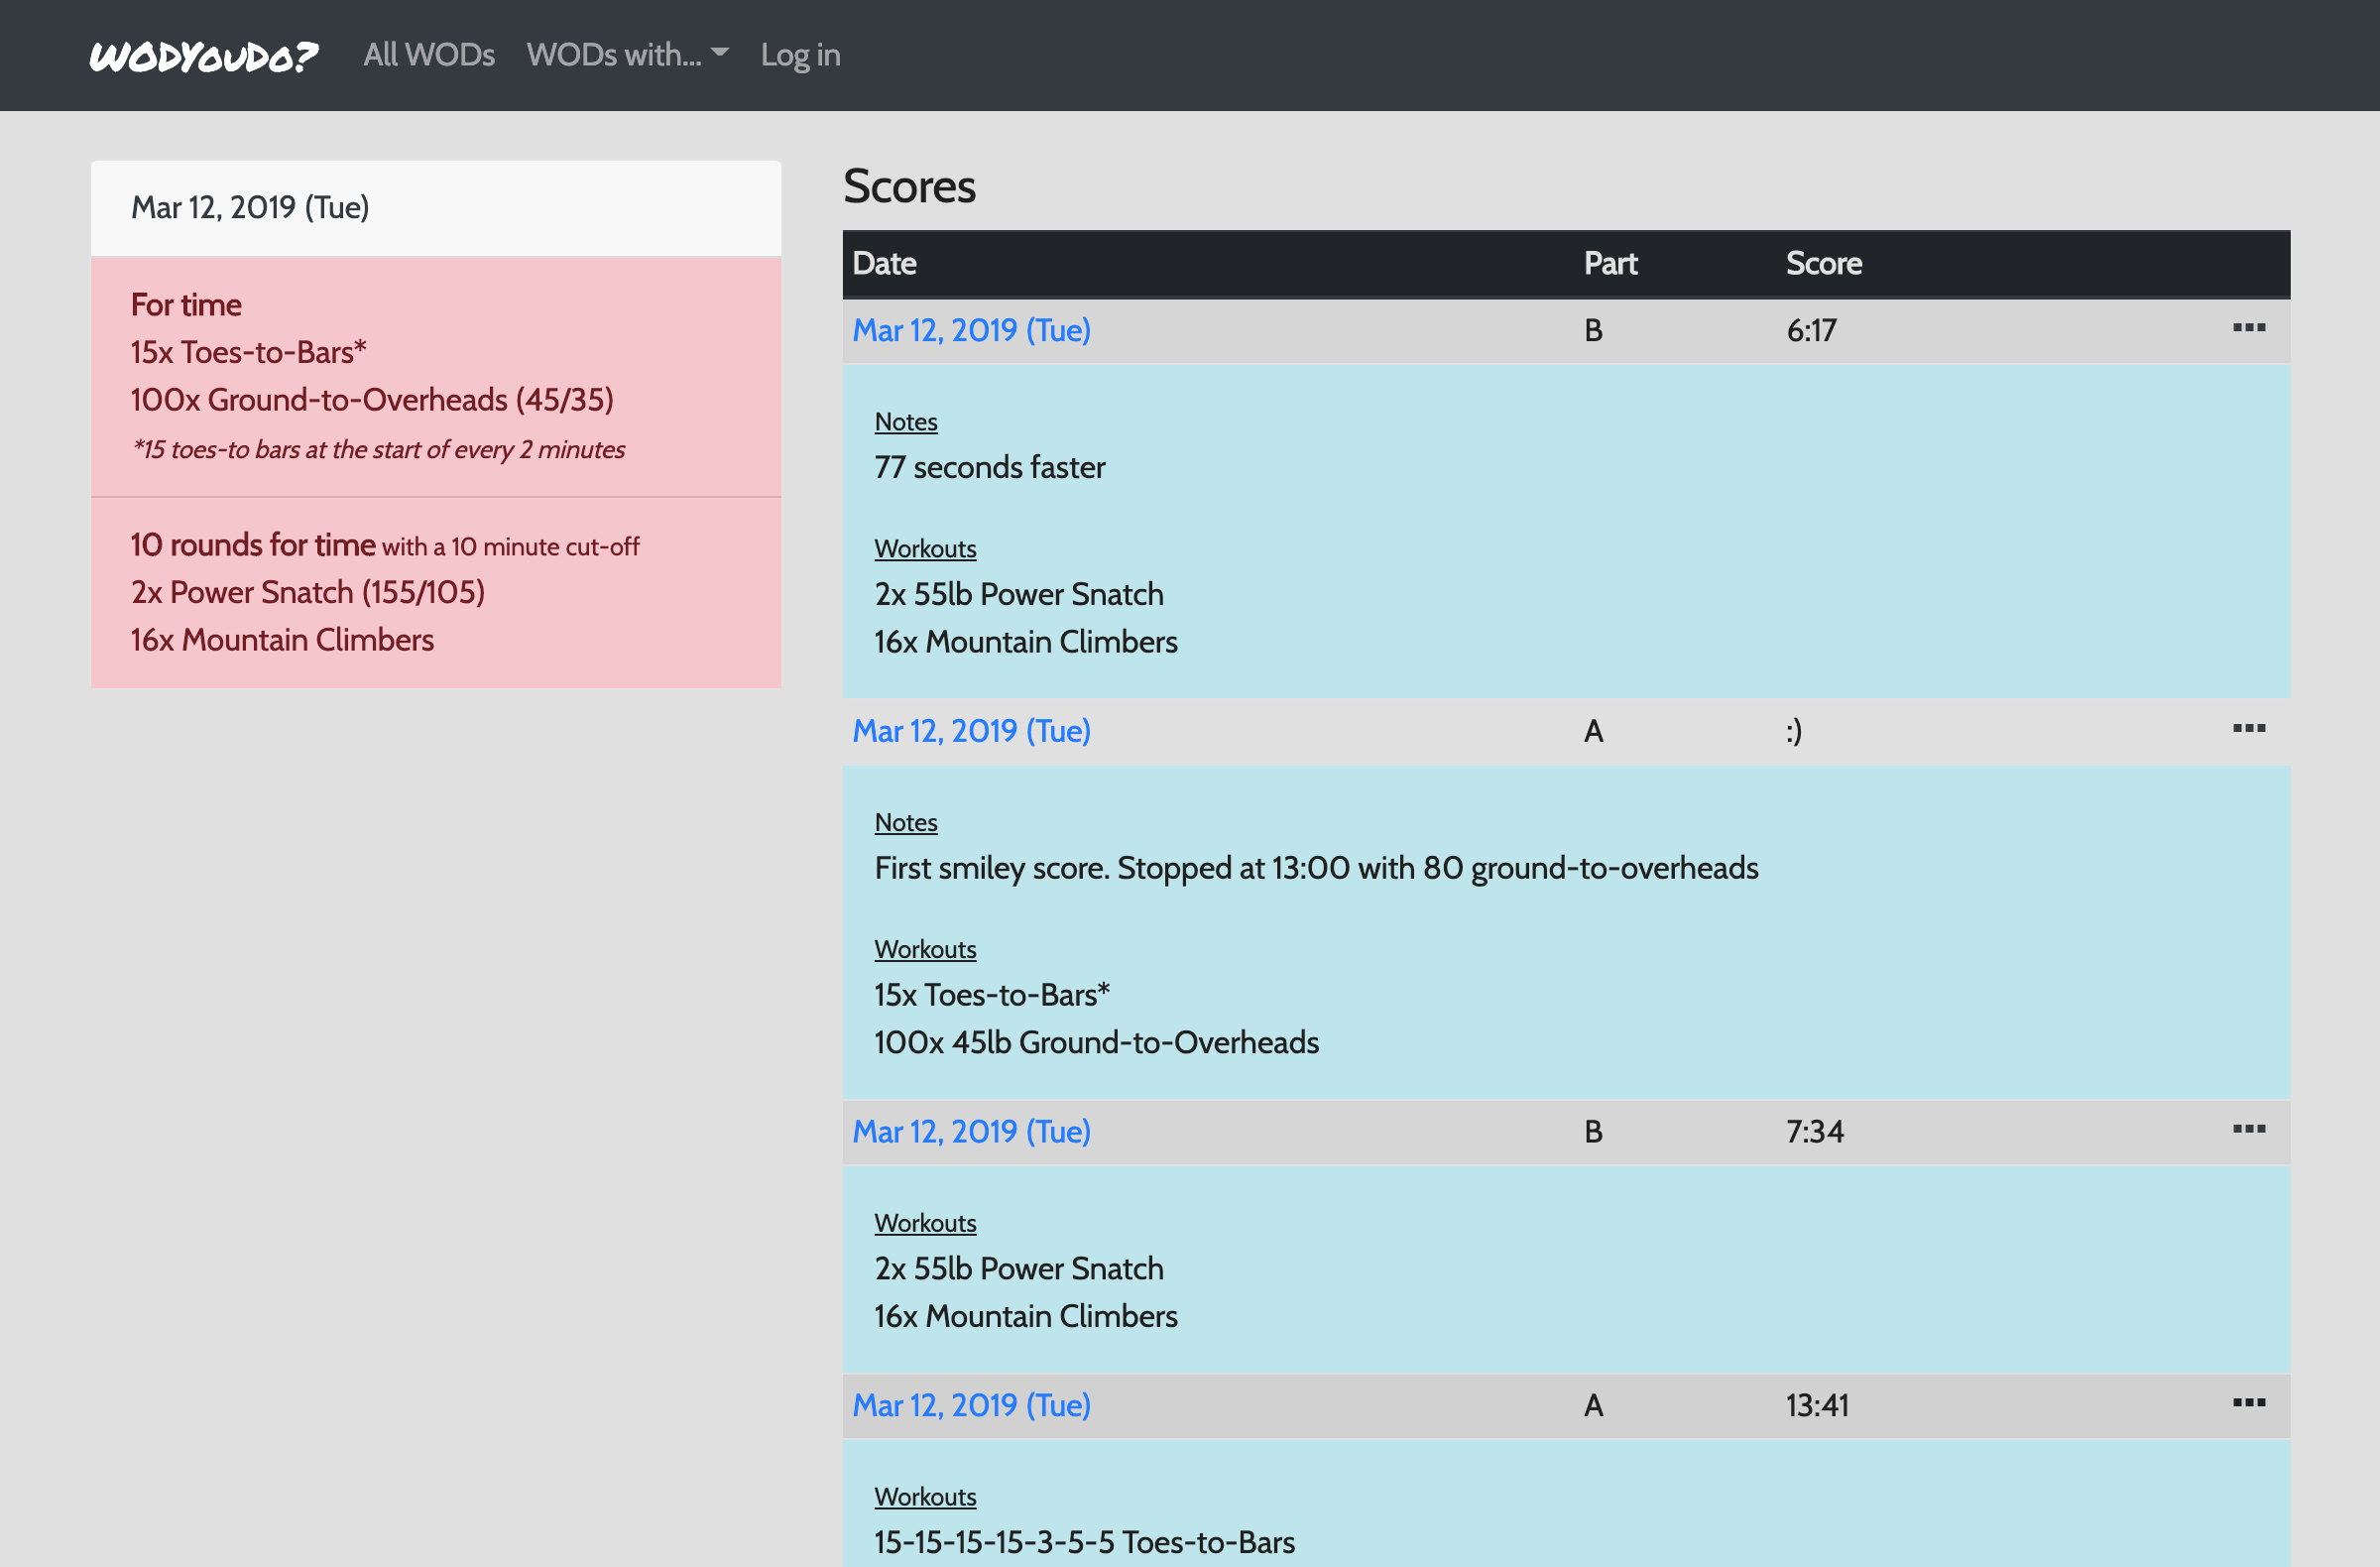Click the For time workout heading
The width and height of the screenshot is (2380, 1567).
[x=186, y=305]
